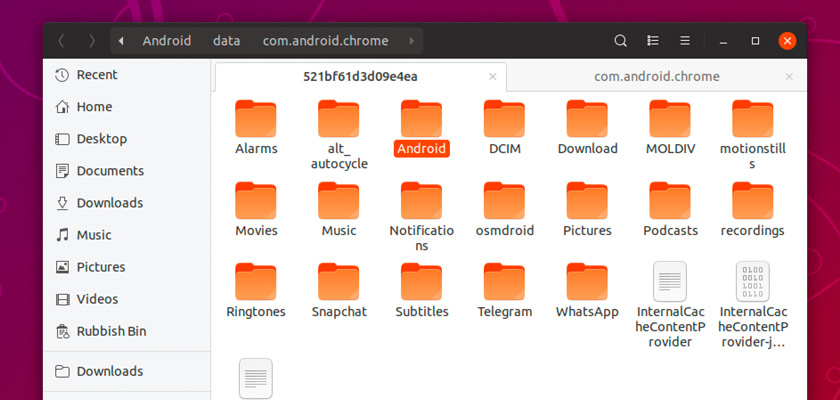
Task: Switch to the com.android.chrome tab
Action: pyautogui.click(x=657, y=77)
